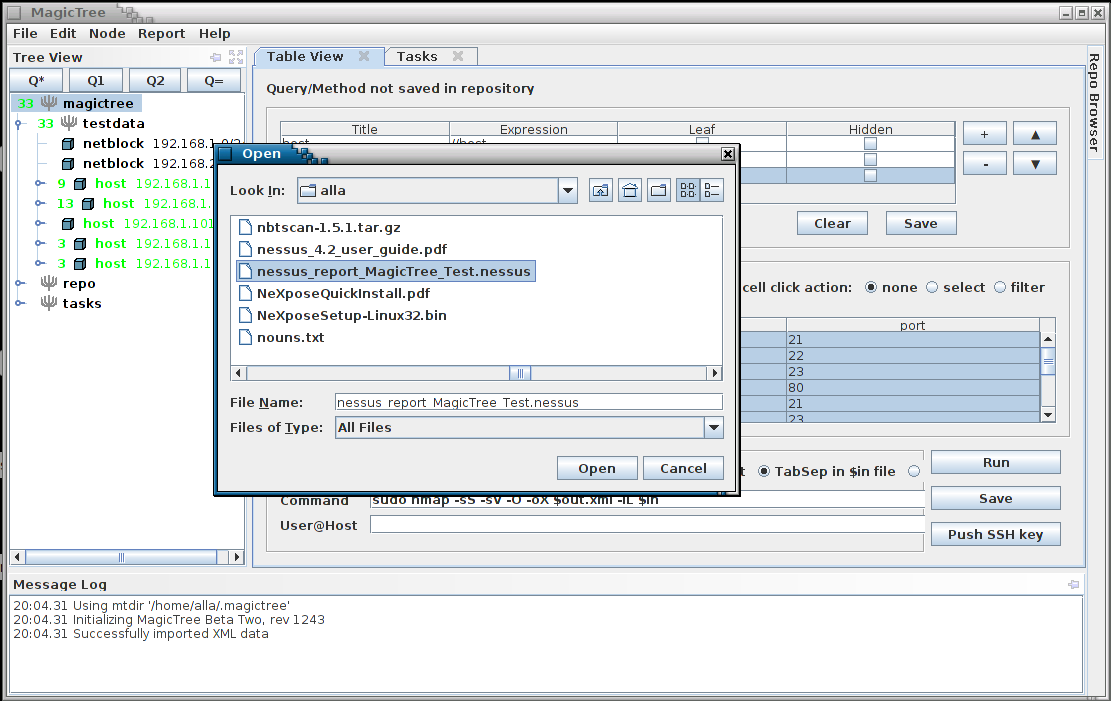Cancel the Open file dialog
The height and width of the screenshot is (701, 1111).
[684, 469]
